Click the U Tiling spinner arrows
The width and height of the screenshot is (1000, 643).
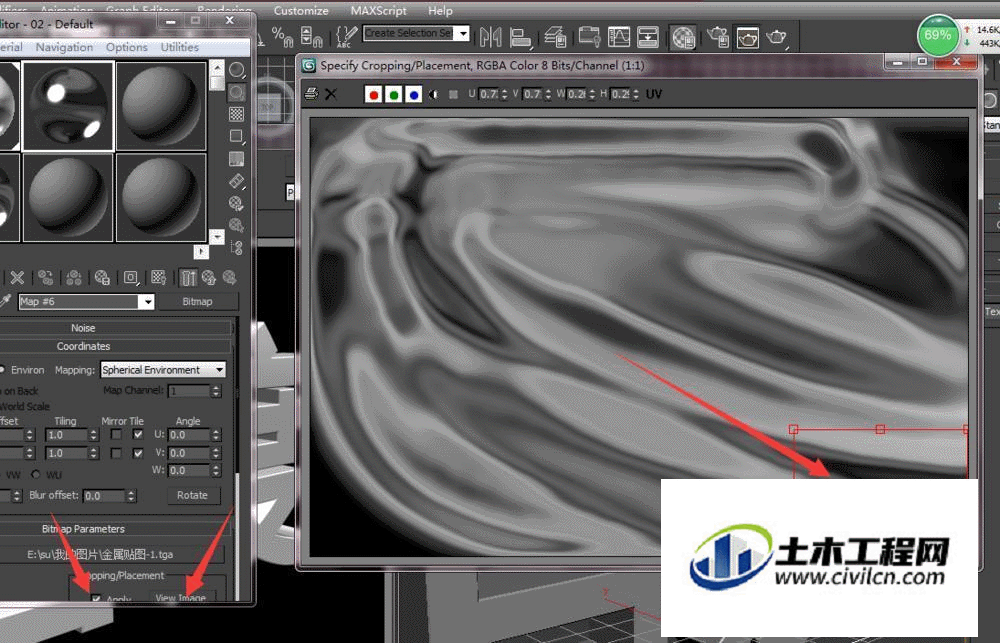[94, 434]
